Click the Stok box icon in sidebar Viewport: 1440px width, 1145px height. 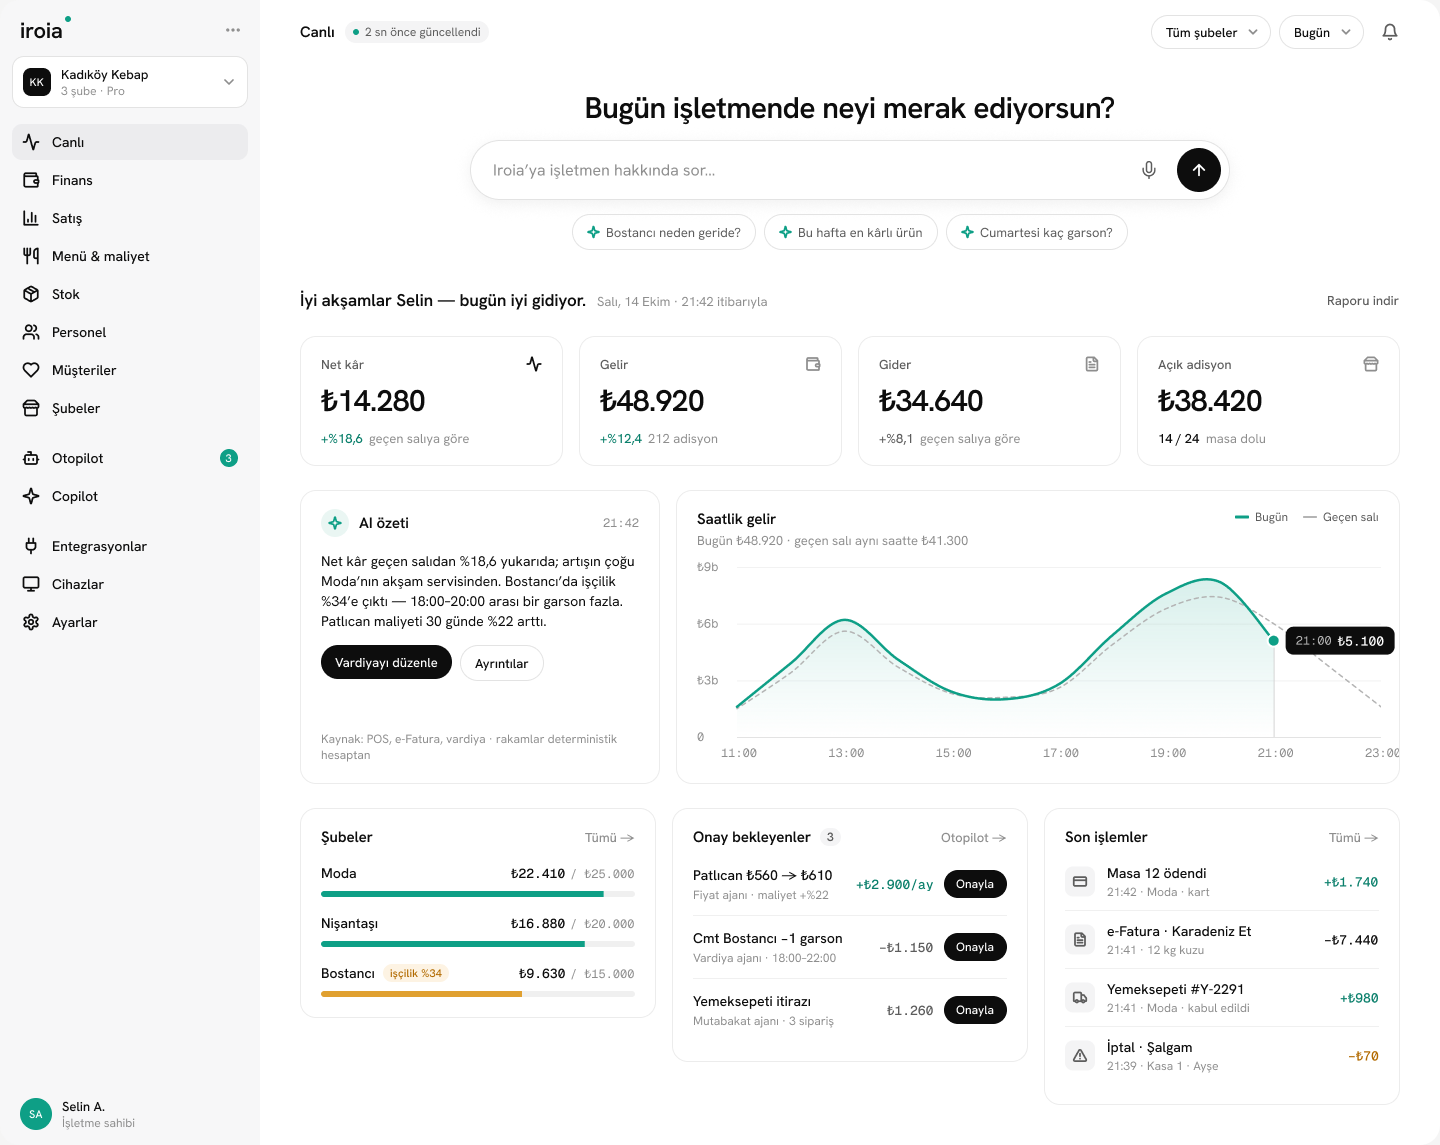[31, 294]
